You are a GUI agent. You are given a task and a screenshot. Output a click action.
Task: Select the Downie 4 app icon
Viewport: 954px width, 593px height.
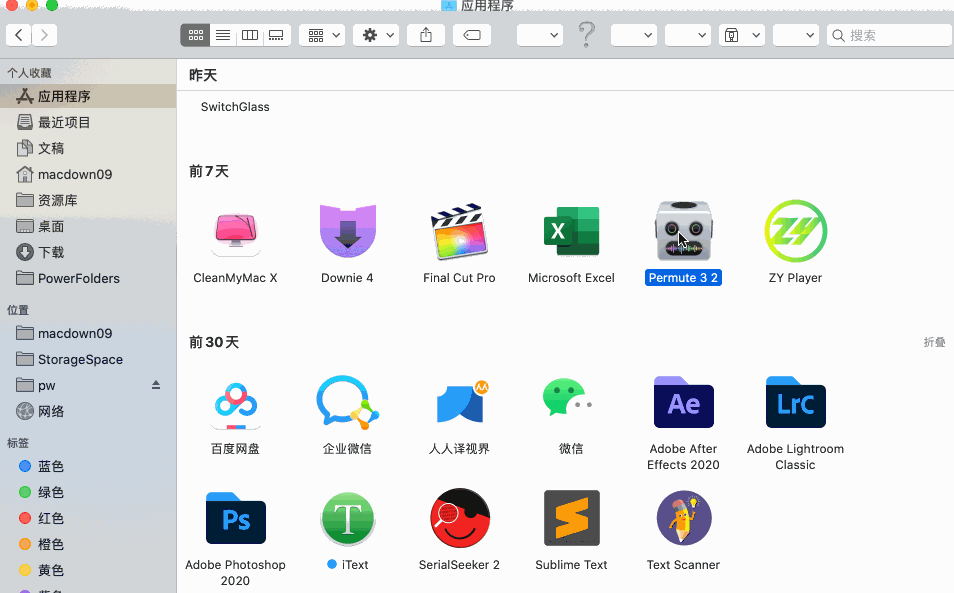tap(347, 232)
